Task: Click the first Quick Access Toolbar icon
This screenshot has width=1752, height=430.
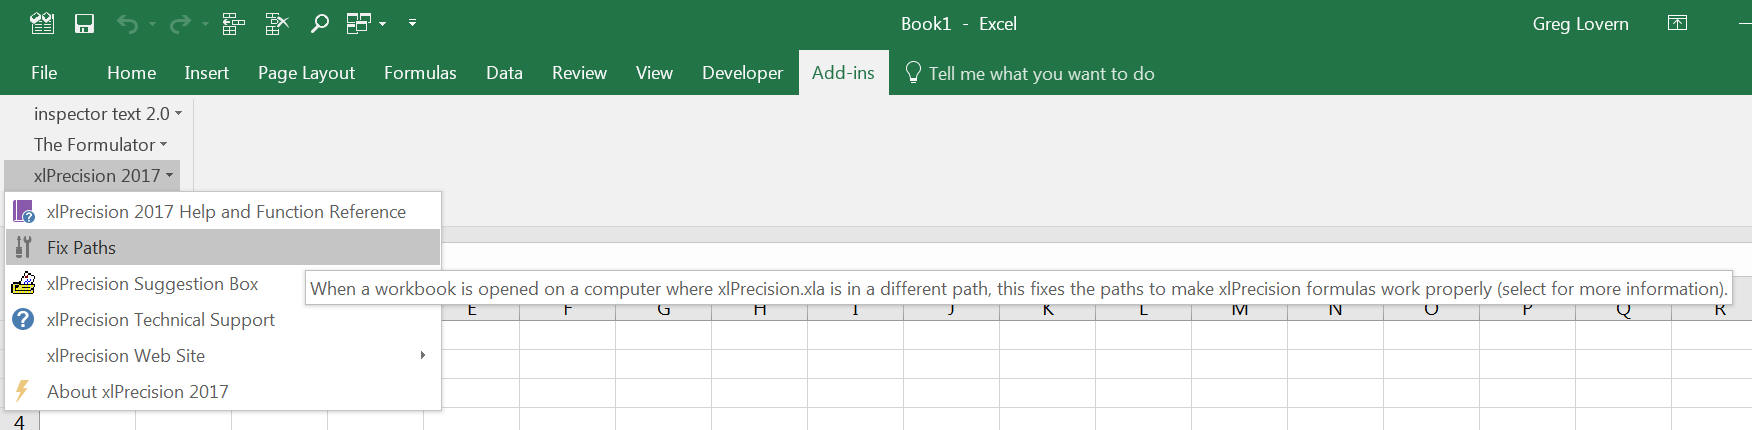Action: tap(42, 23)
